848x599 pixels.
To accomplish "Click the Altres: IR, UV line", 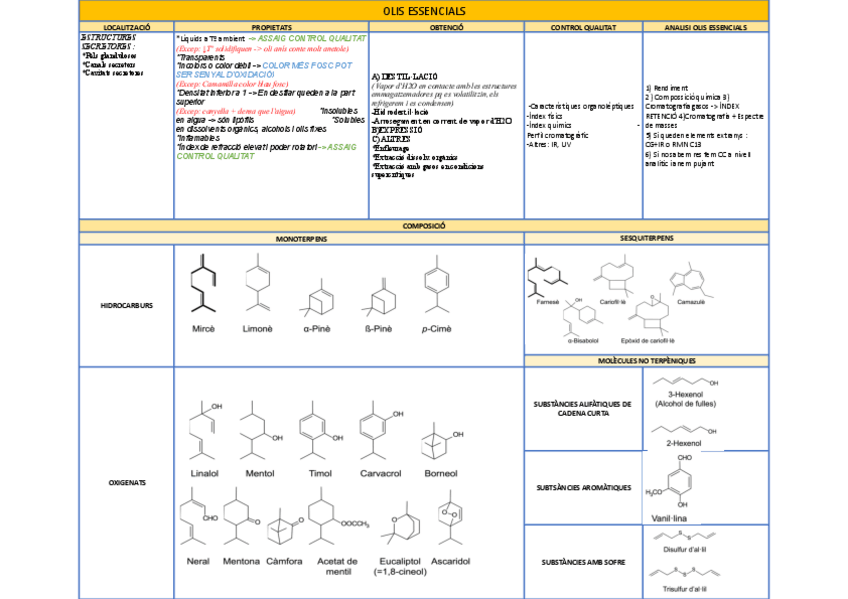I will click(549, 145).
